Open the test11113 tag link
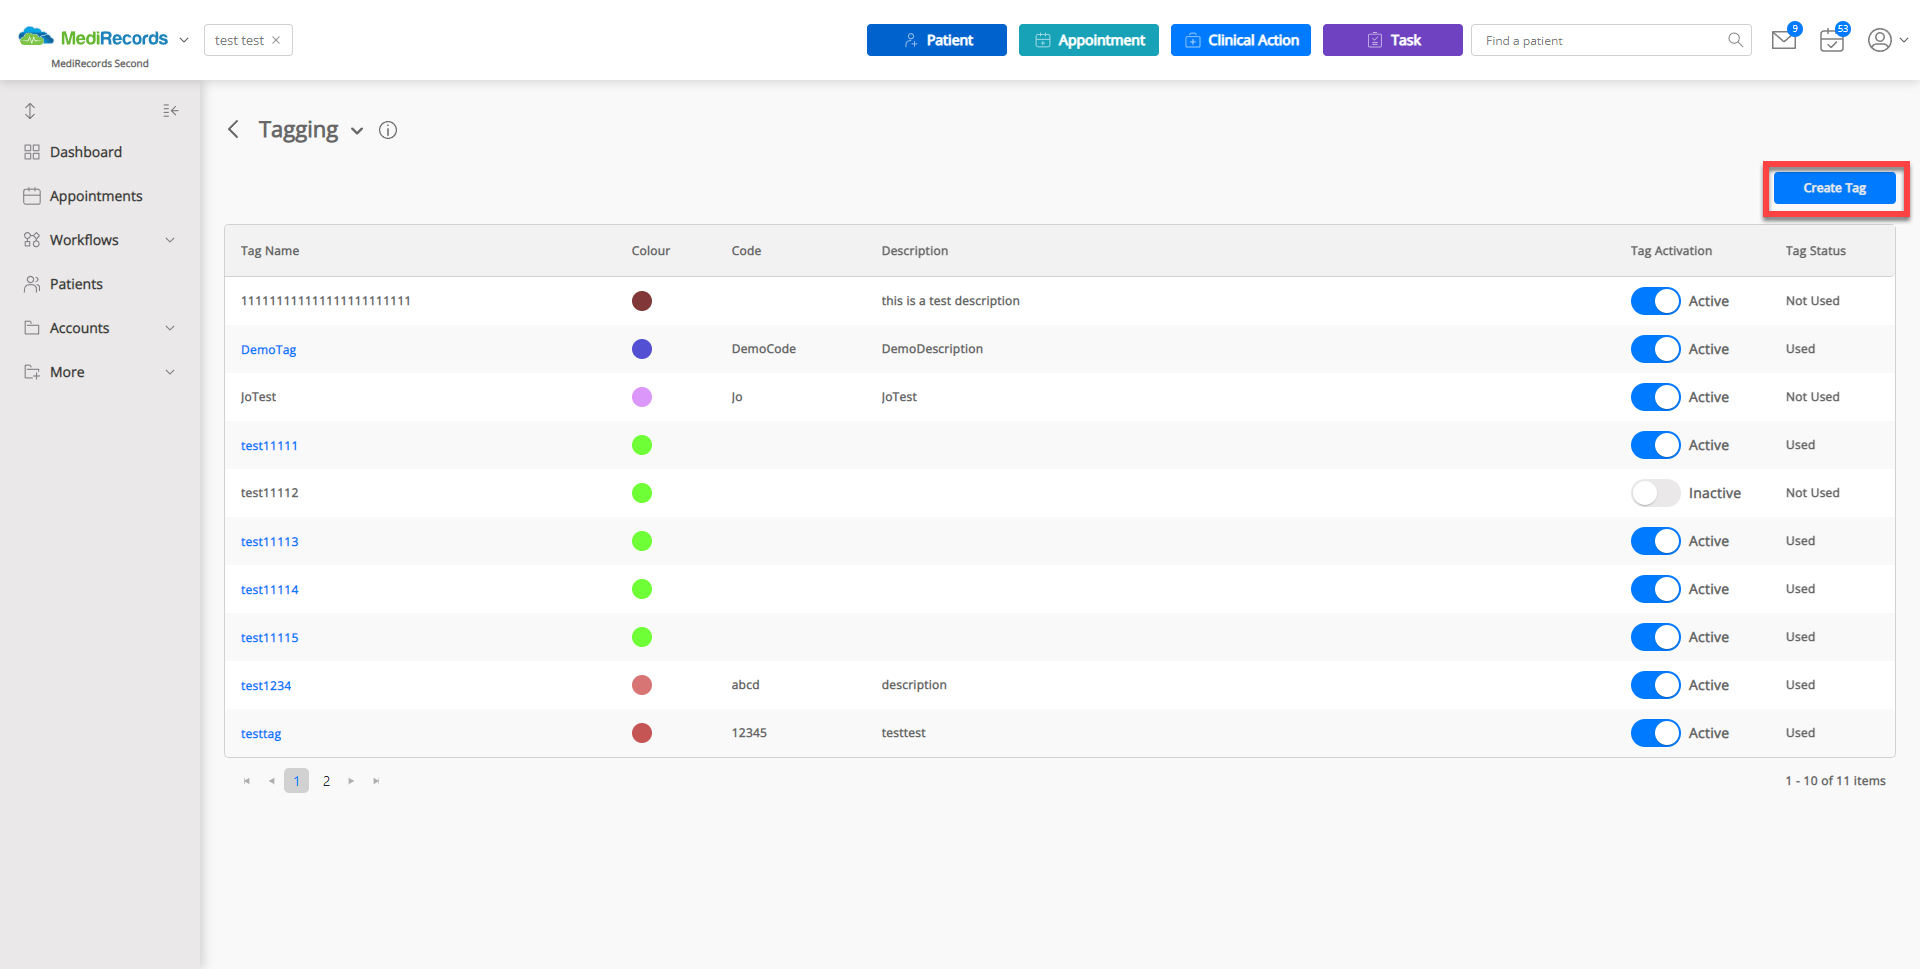1920x969 pixels. pyautogui.click(x=269, y=542)
